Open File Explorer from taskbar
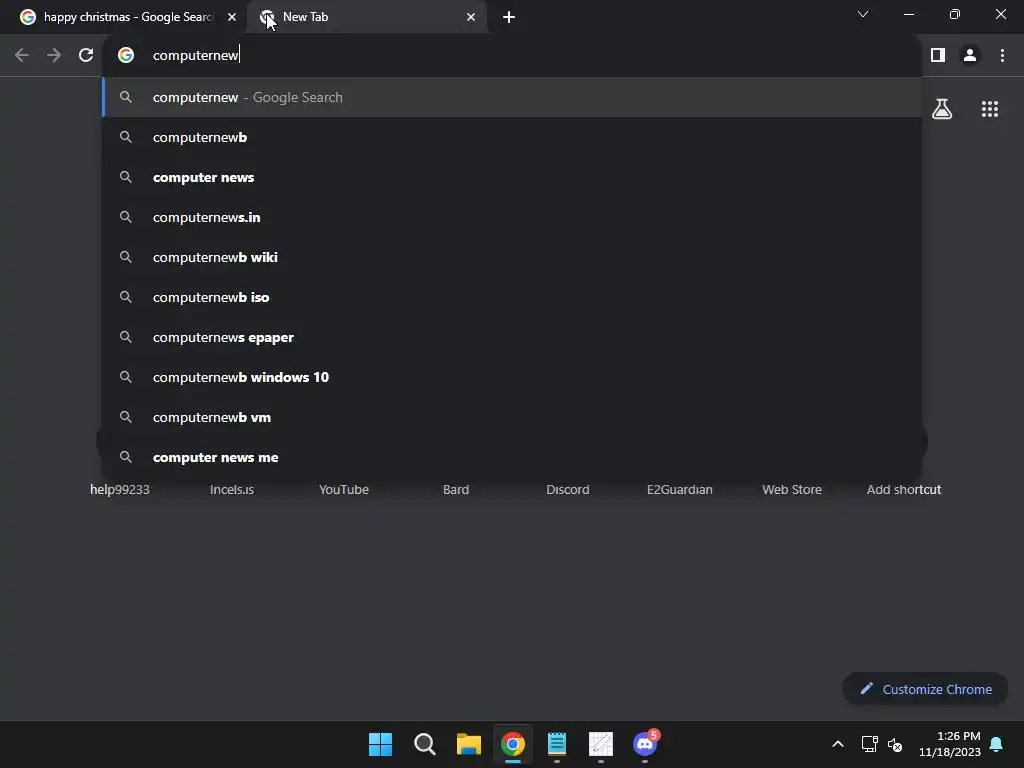1024x768 pixels. 468,744
